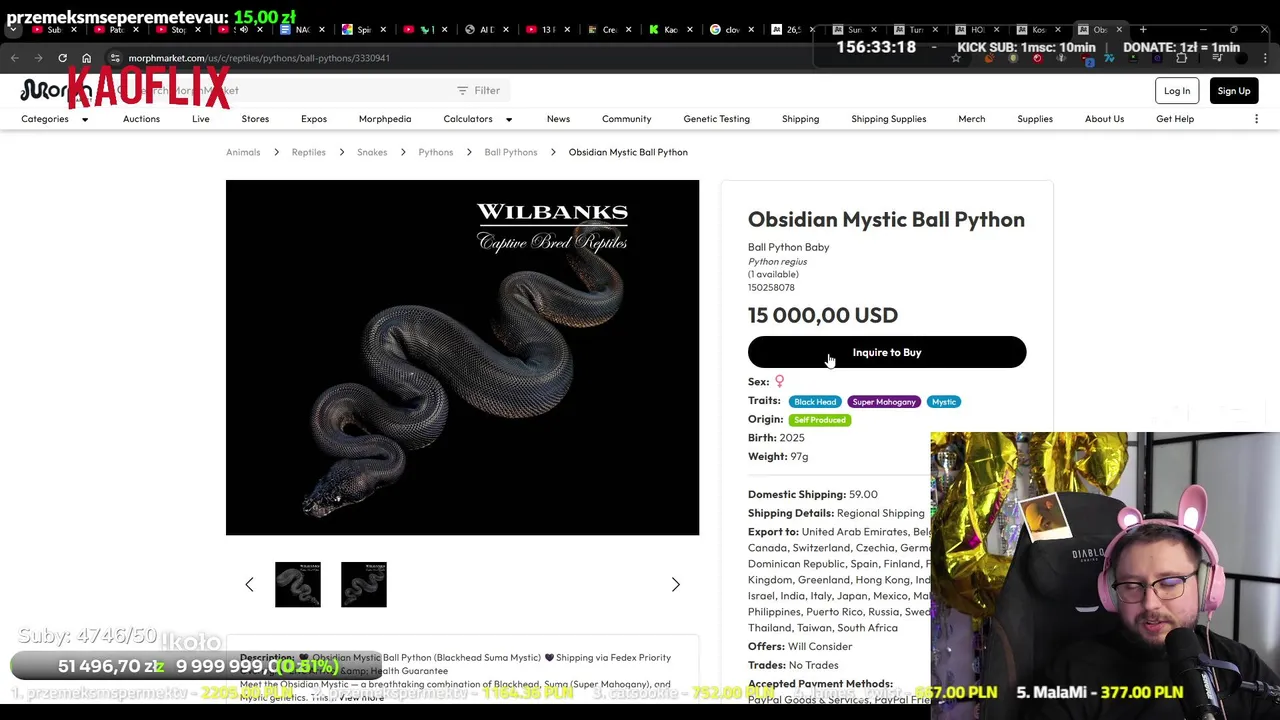Go to Genetic Testing
1280x720 pixels.
pyautogui.click(x=716, y=119)
